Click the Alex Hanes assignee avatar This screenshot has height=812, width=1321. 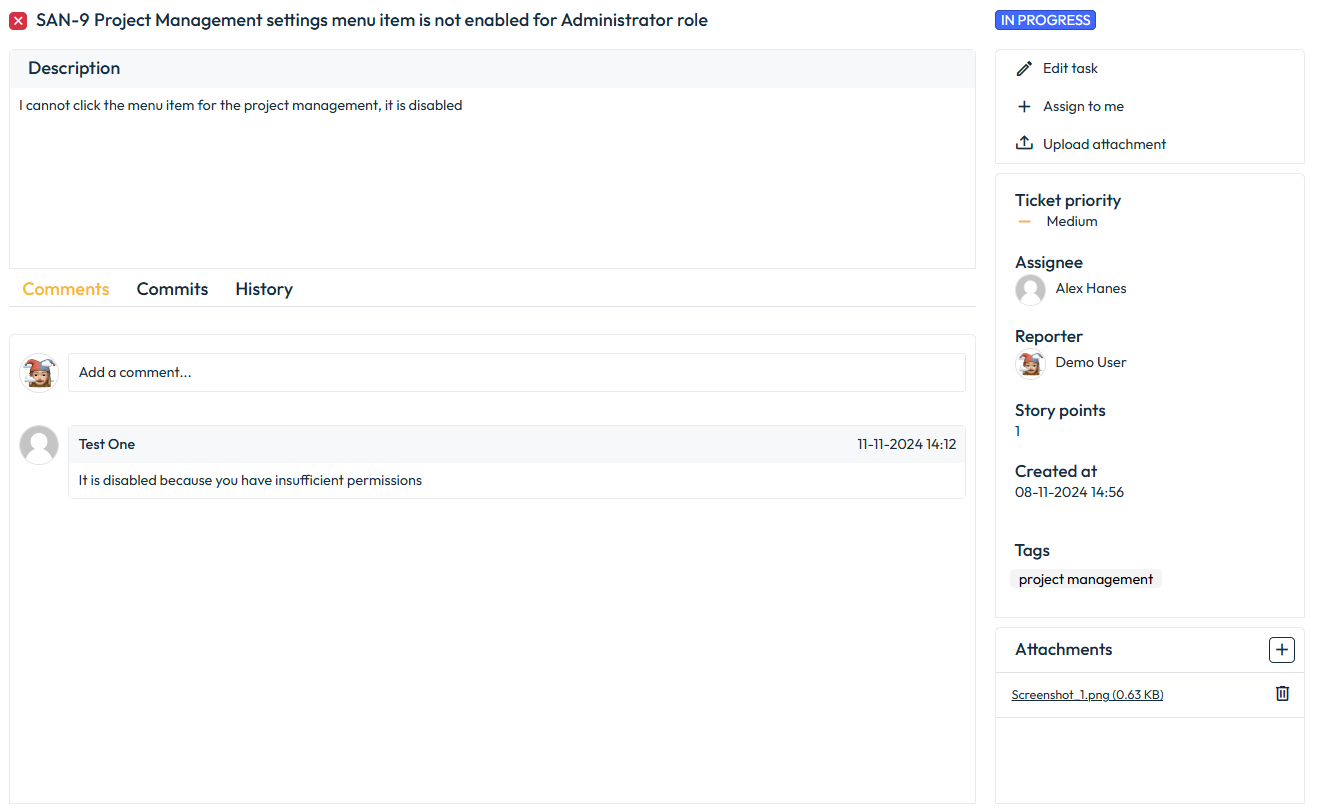(1030, 289)
